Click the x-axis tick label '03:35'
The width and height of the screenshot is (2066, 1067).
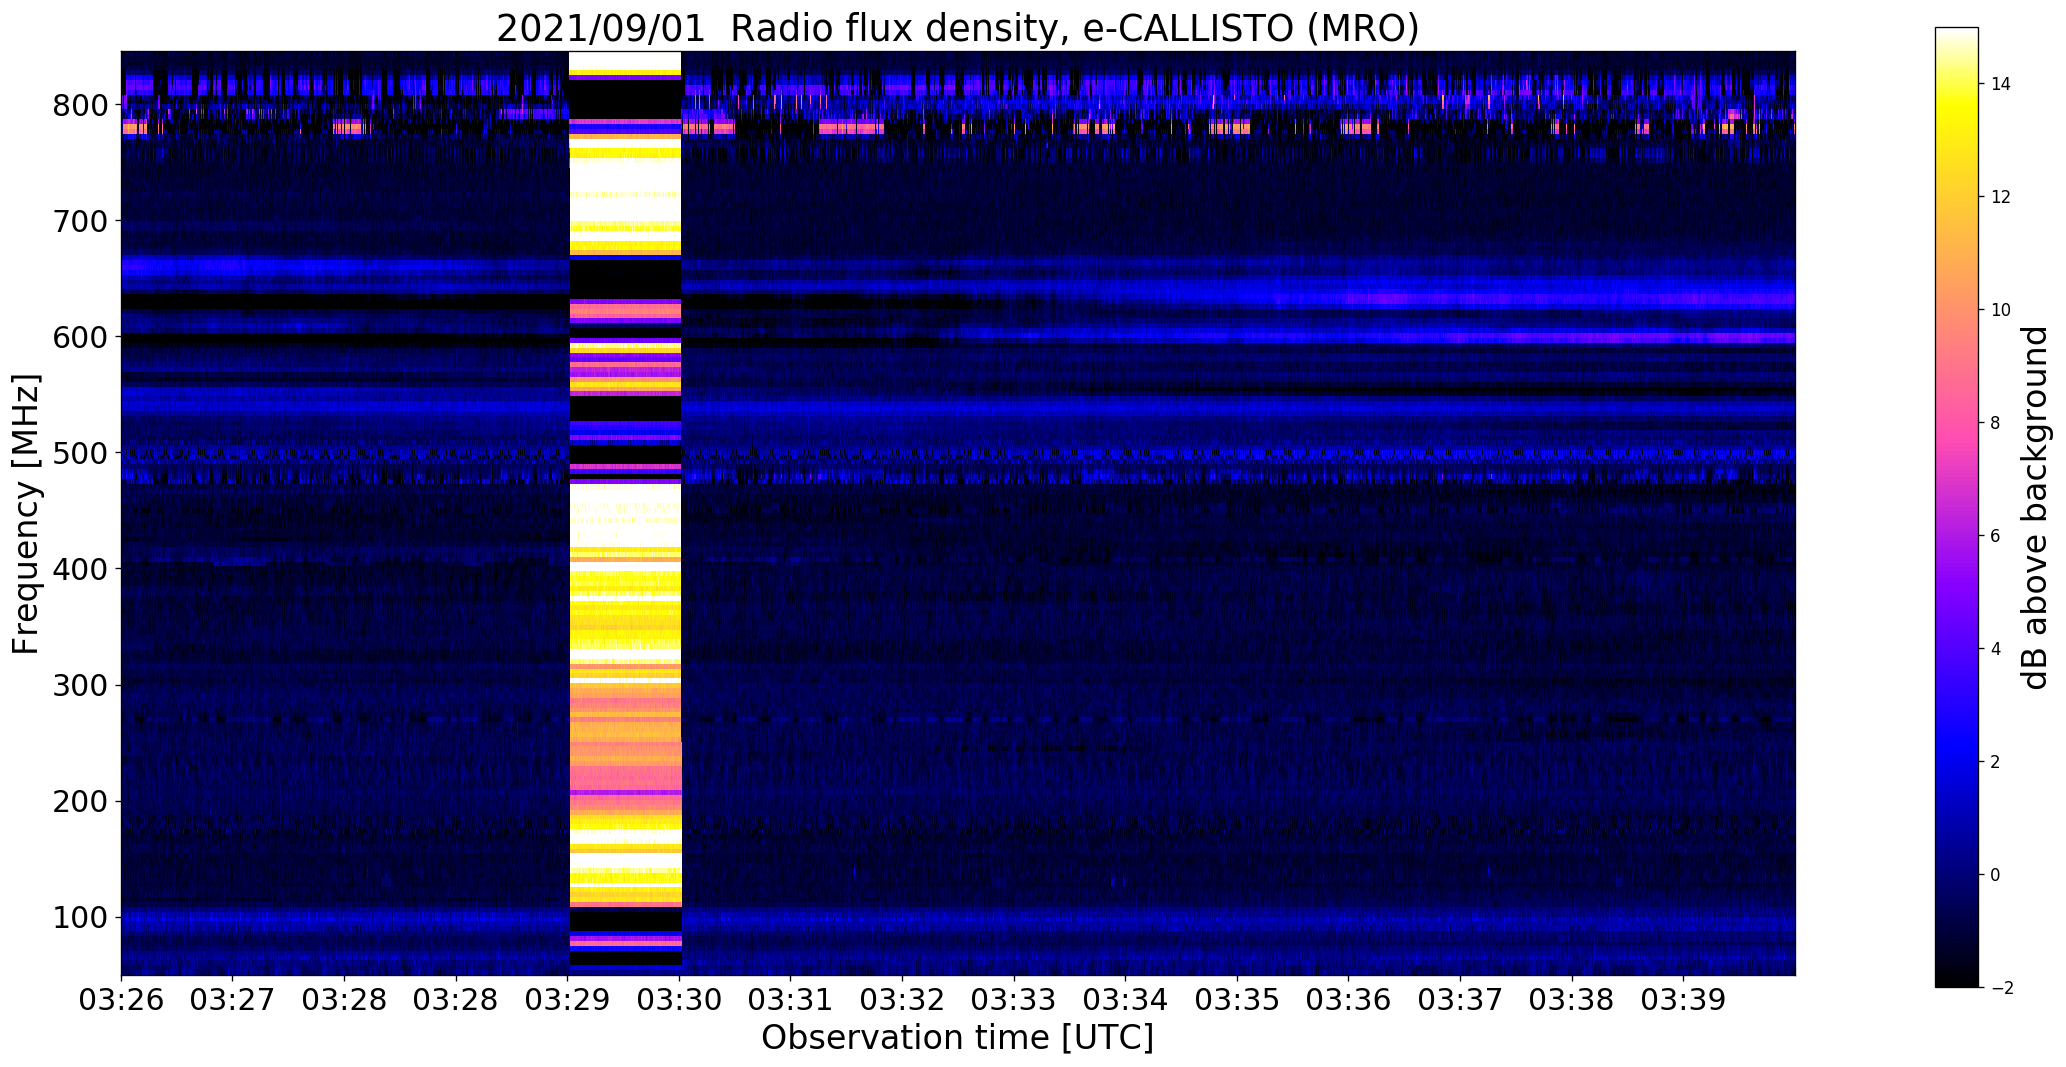tap(1238, 1001)
